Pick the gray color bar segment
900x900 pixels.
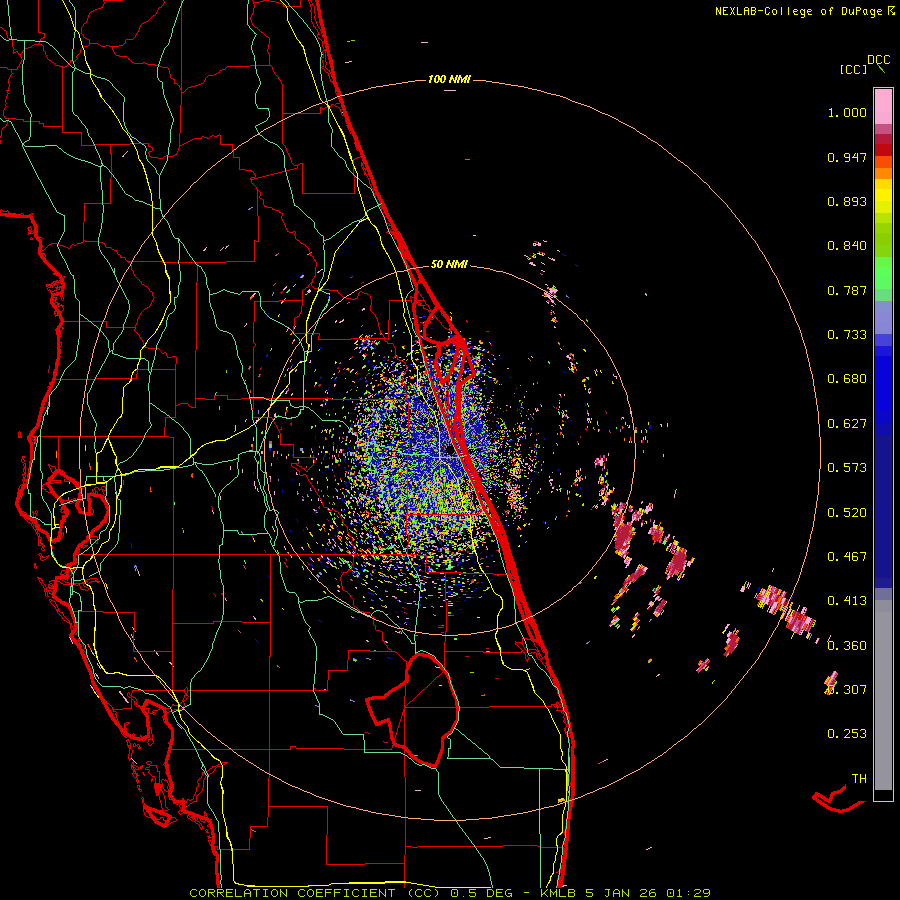pyautogui.click(x=883, y=695)
